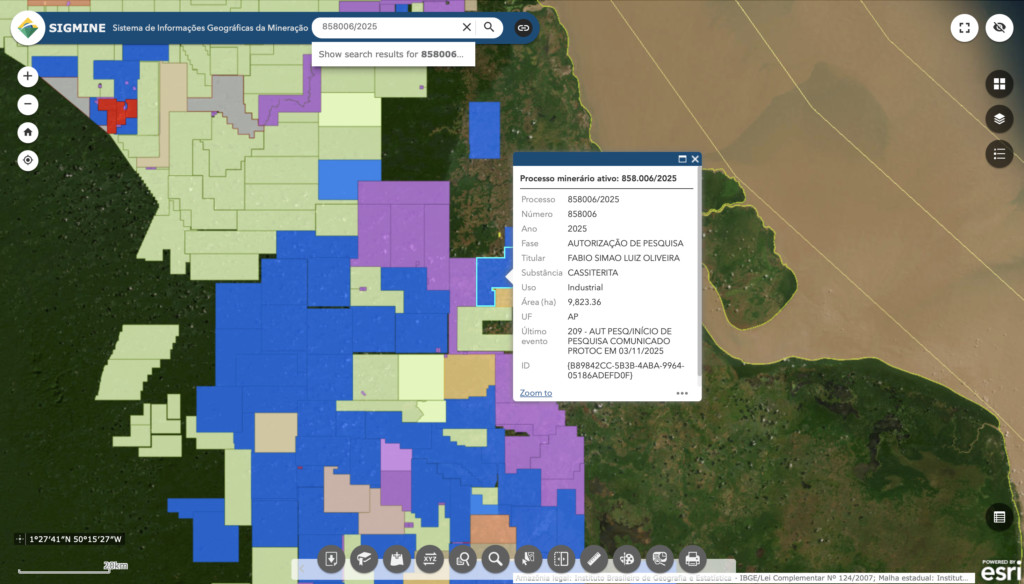Image resolution: width=1024 pixels, height=584 pixels.
Task: Open the print map tool
Action: [x=692, y=559]
